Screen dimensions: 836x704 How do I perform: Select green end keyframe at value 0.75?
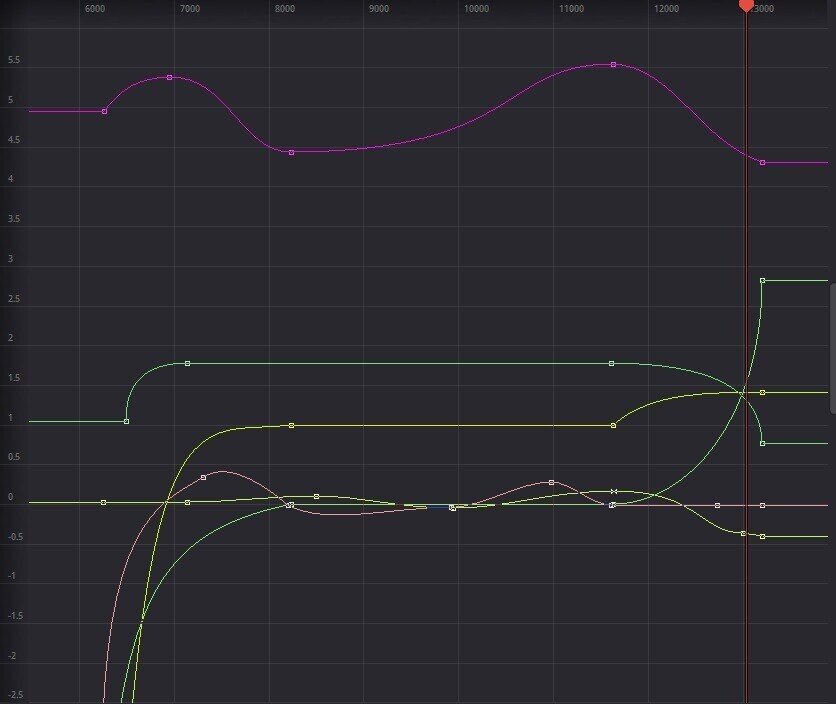[x=762, y=443]
